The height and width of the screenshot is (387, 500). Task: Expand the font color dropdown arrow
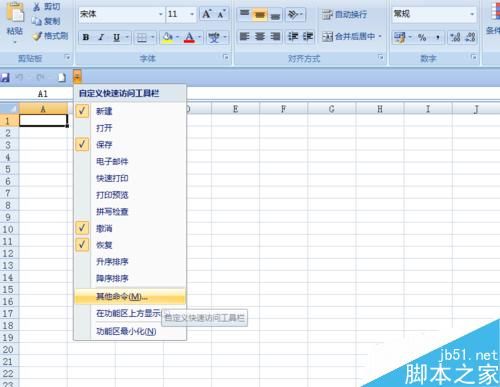pyautogui.click(x=199, y=37)
